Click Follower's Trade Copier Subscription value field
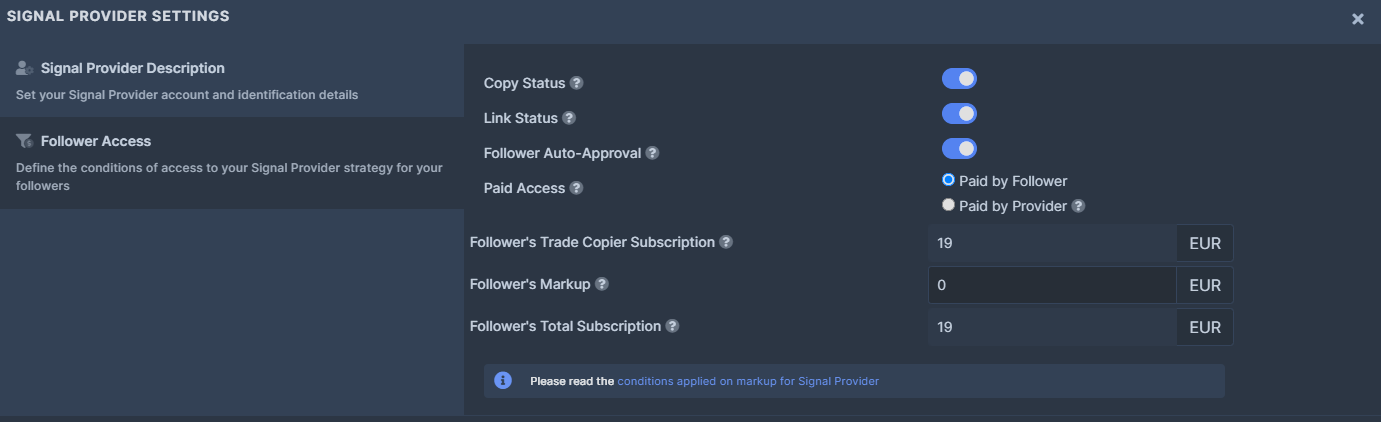The image size is (1381, 422). [x=1051, y=243]
